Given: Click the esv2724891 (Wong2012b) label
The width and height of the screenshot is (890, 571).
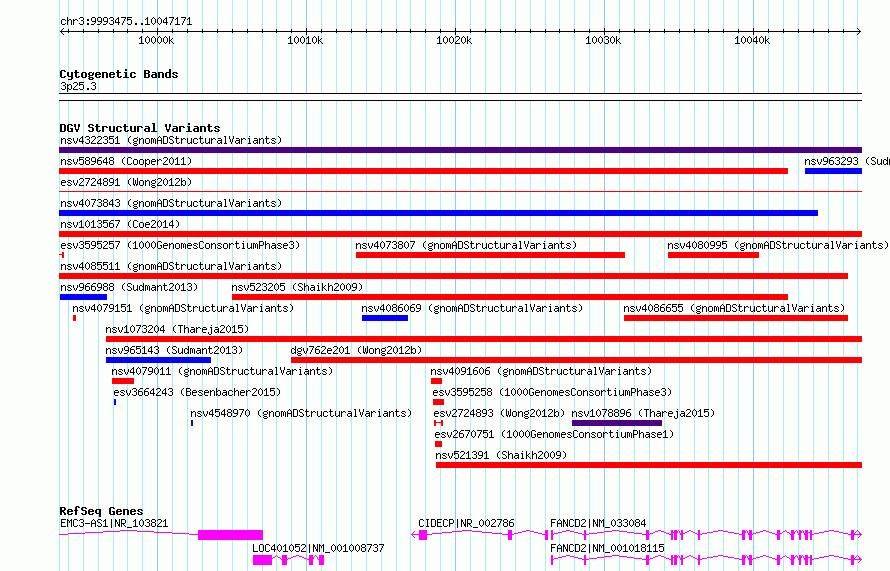Looking at the screenshot, I should 126,182.
